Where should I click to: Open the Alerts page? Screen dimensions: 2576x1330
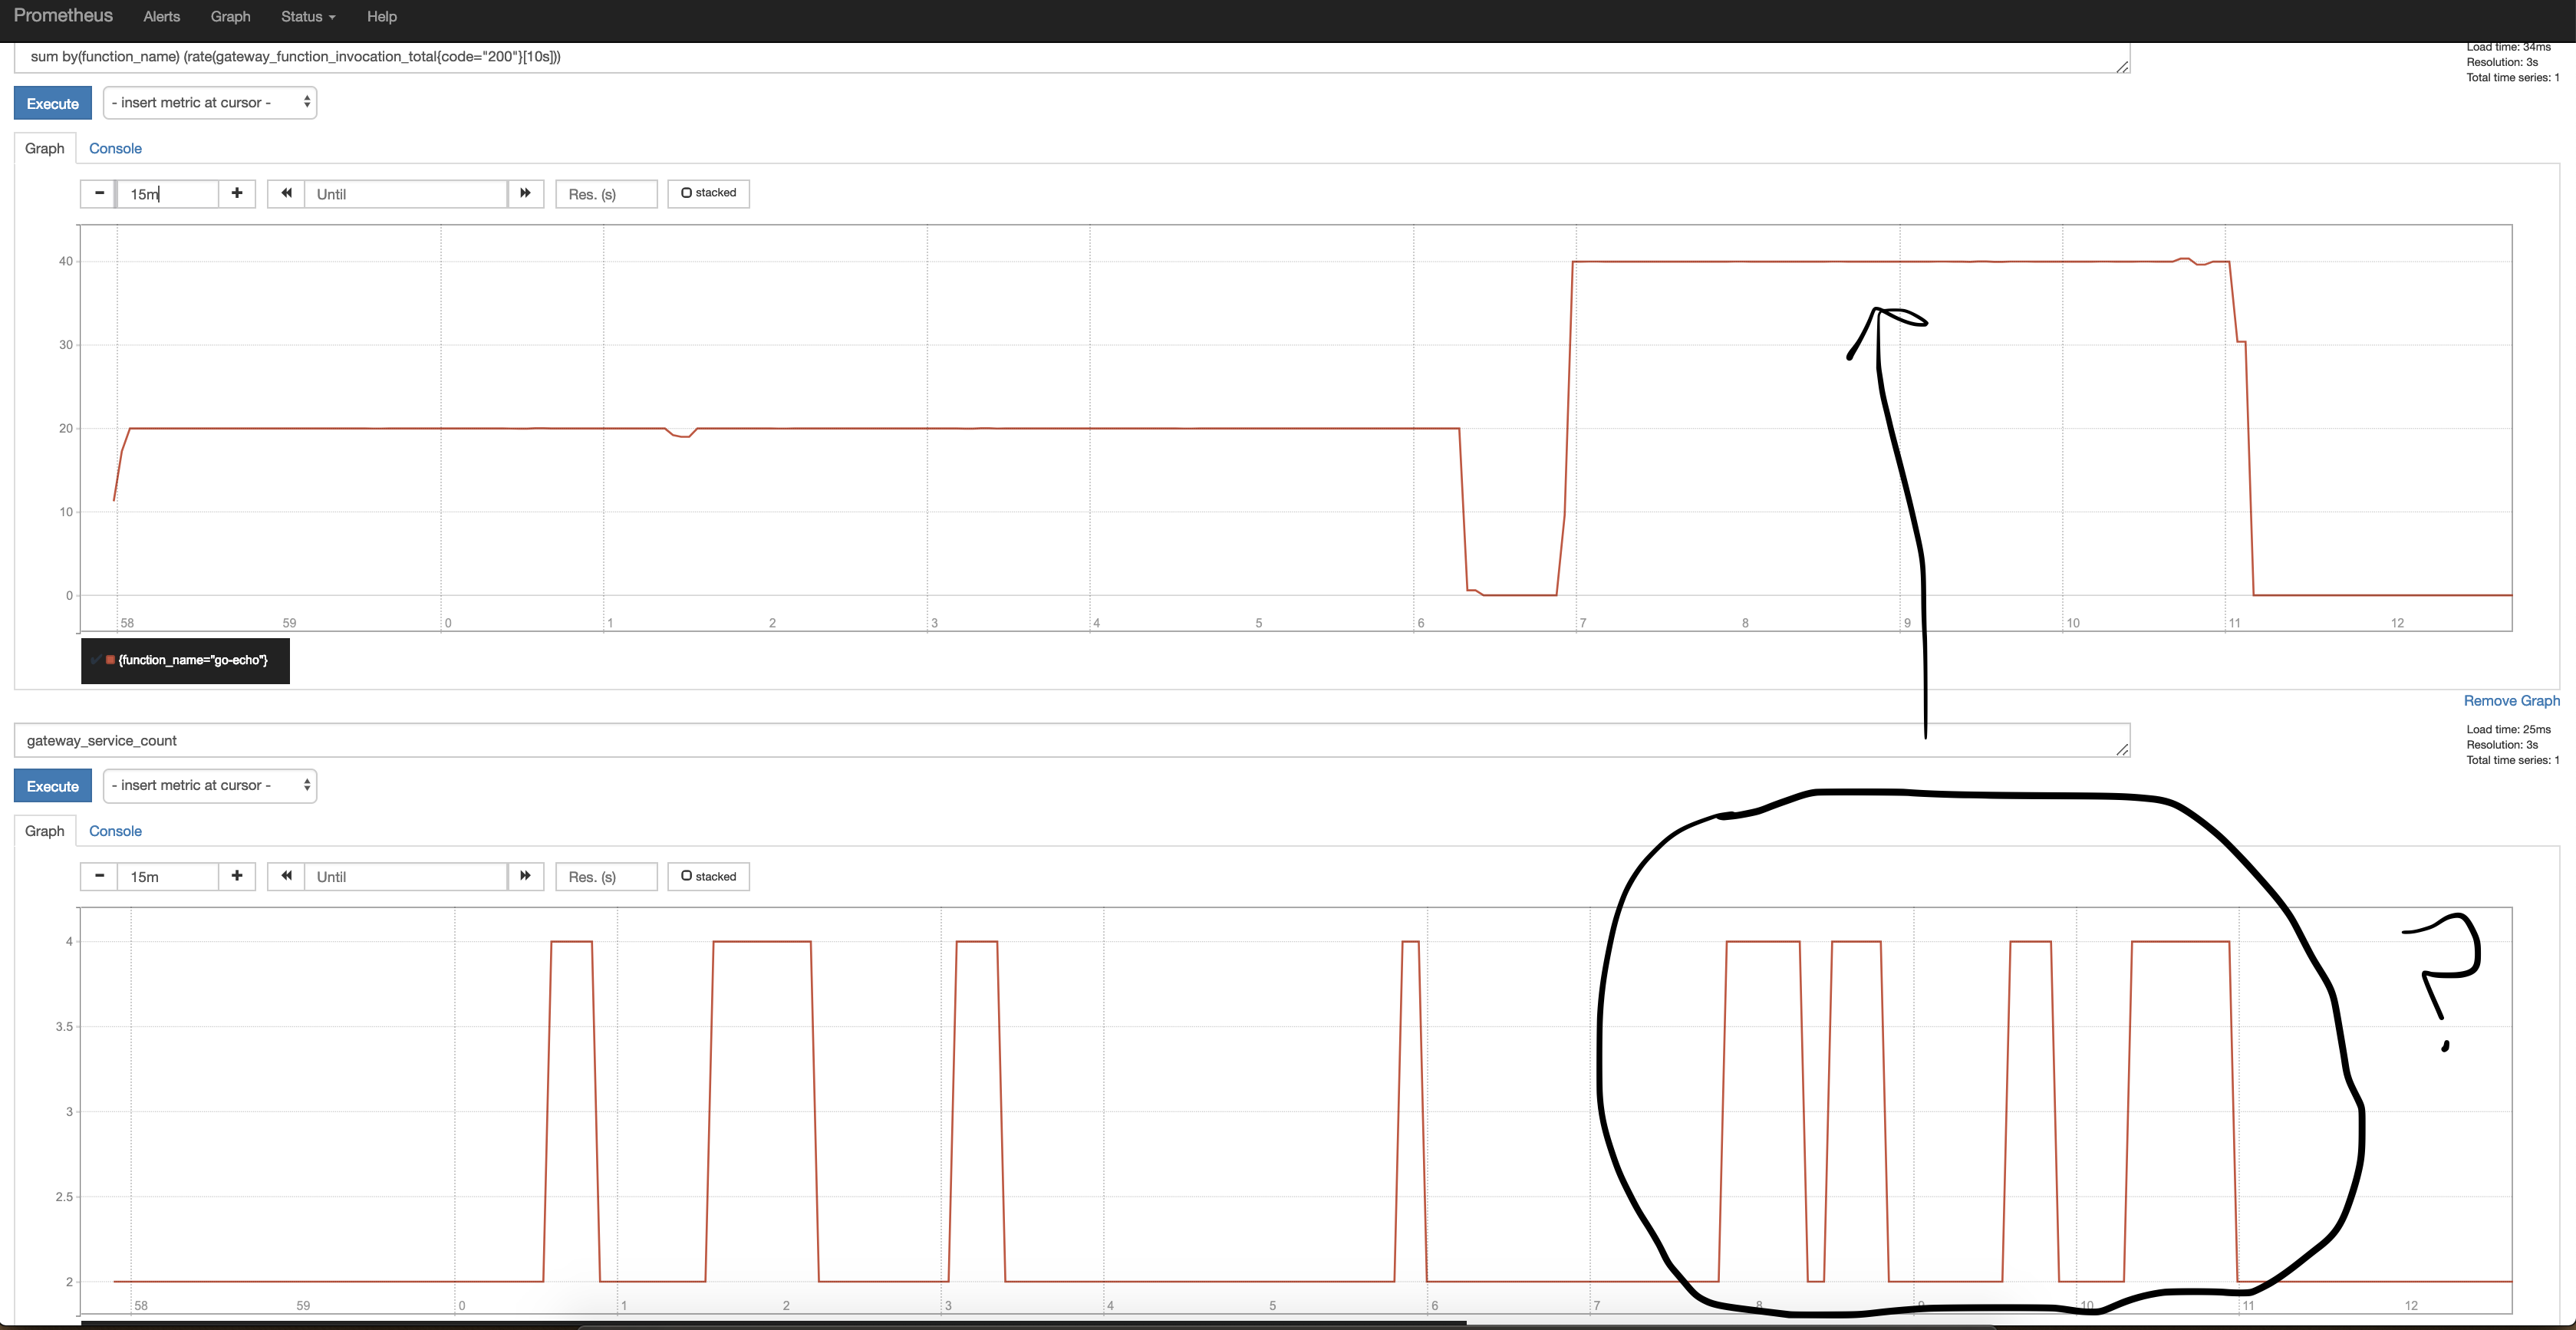point(161,16)
